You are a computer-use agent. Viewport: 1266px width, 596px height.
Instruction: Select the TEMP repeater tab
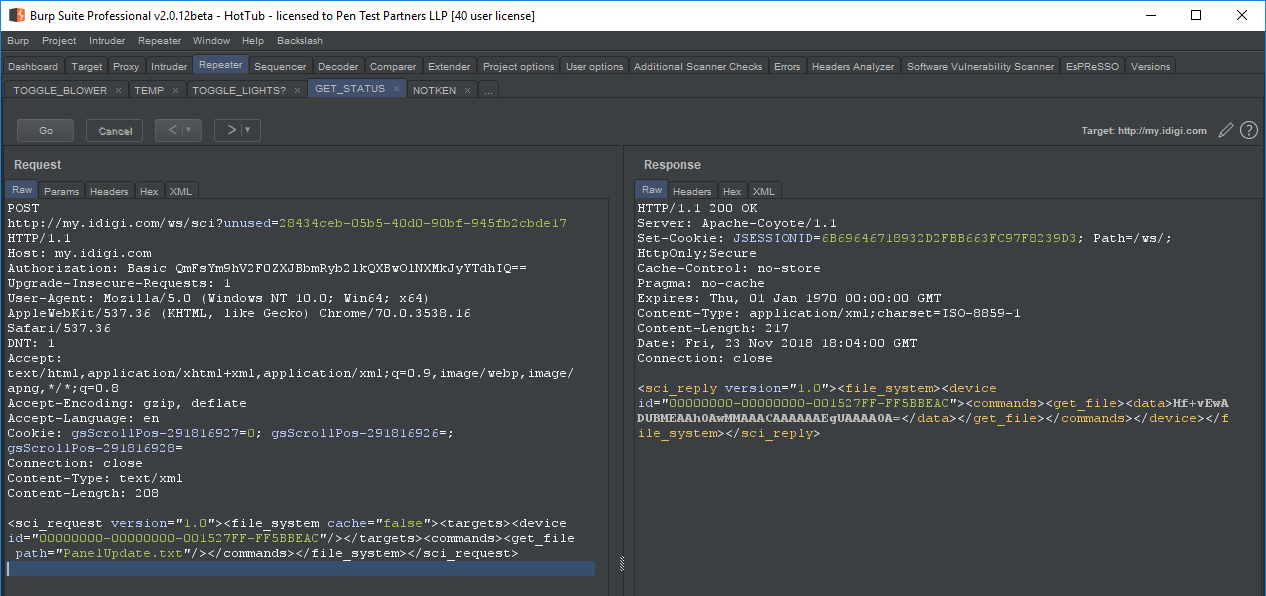click(149, 90)
